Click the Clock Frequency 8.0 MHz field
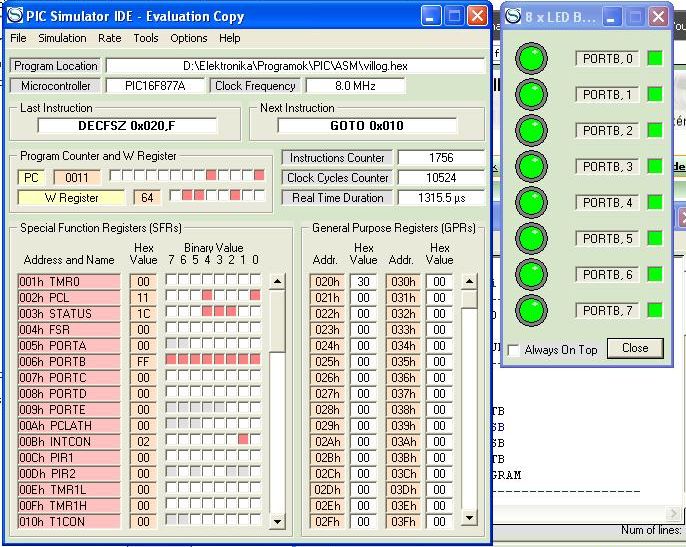Viewport: 686px width, 547px height. click(x=355, y=86)
